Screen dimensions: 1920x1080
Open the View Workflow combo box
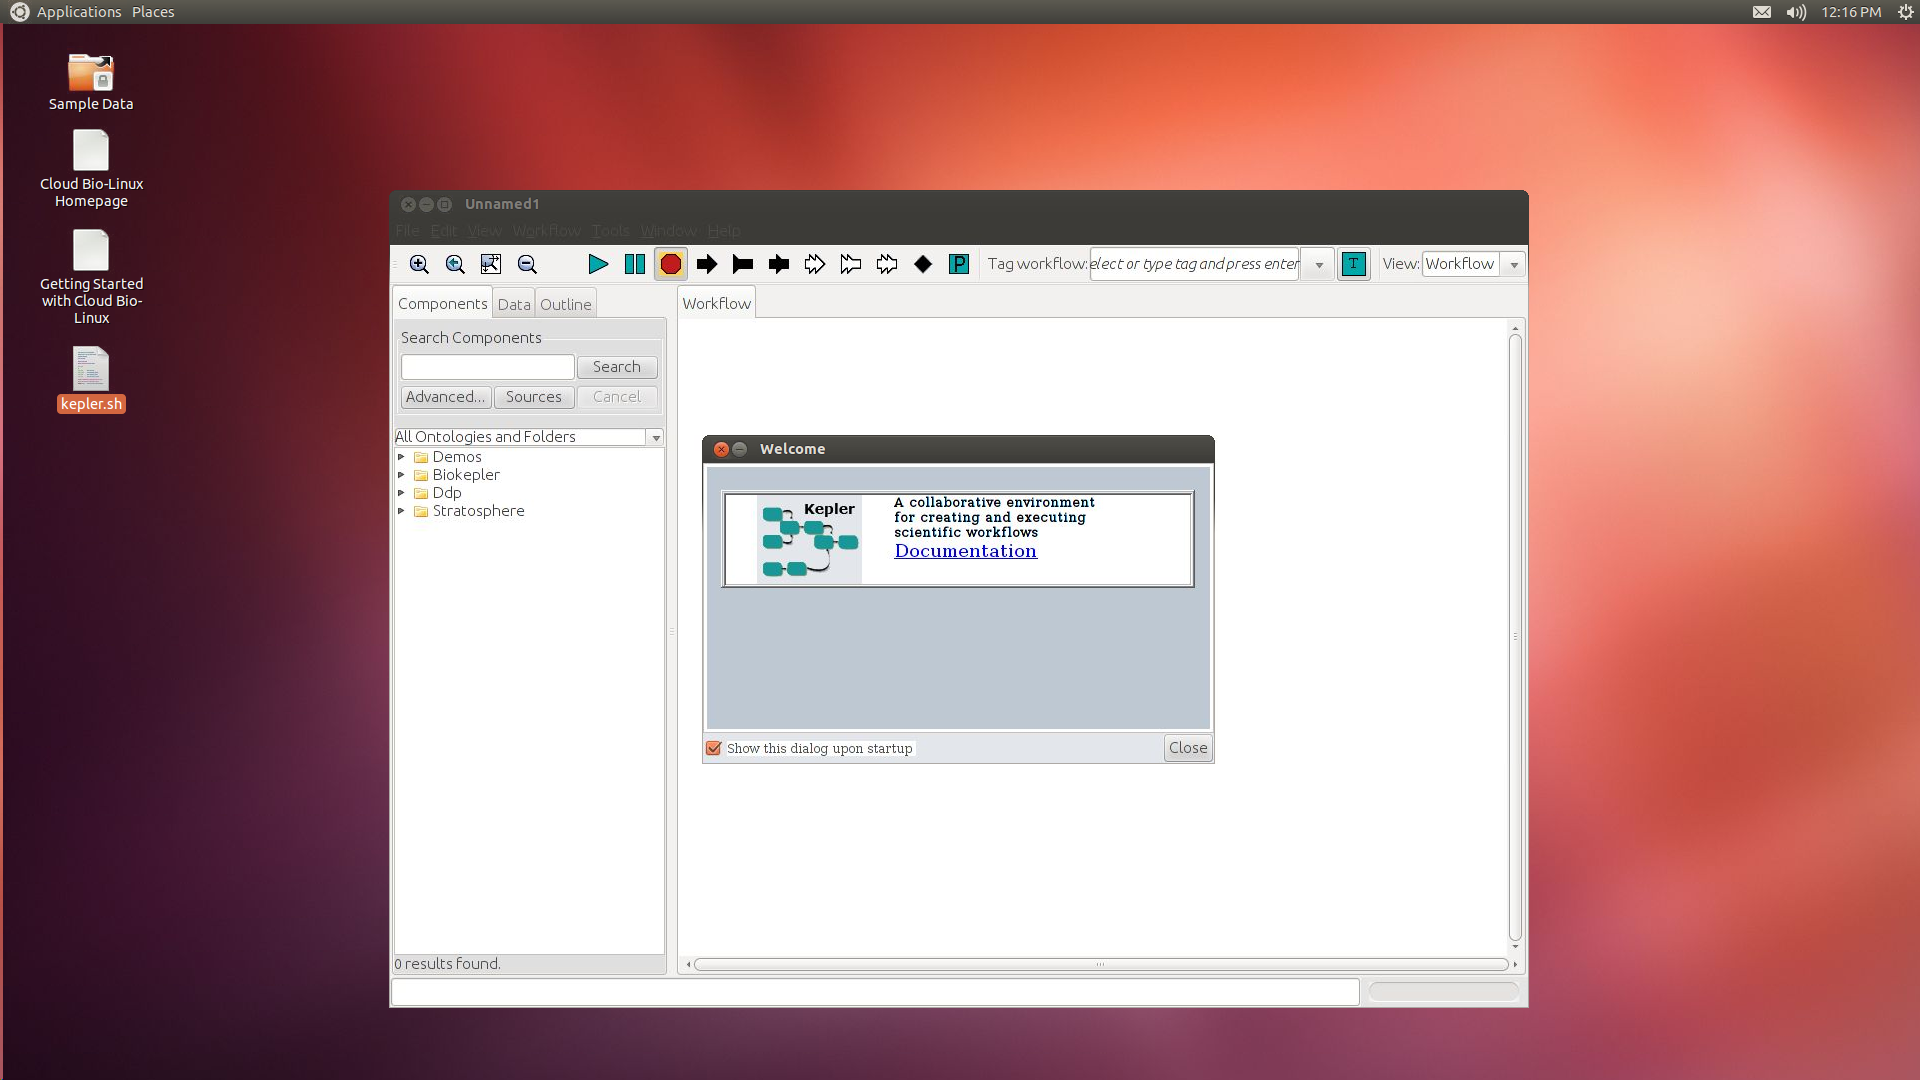pyautogui.click(x=1473, y=264)
